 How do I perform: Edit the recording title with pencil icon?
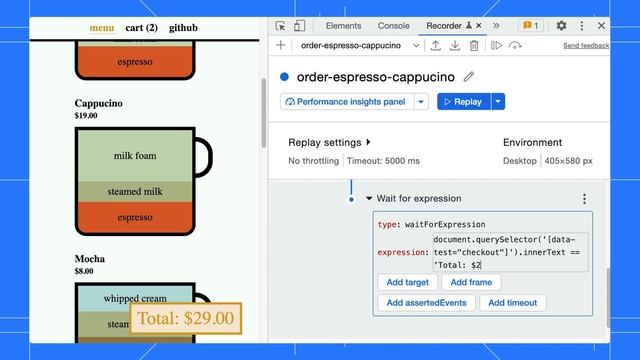(x=469, y=76)
